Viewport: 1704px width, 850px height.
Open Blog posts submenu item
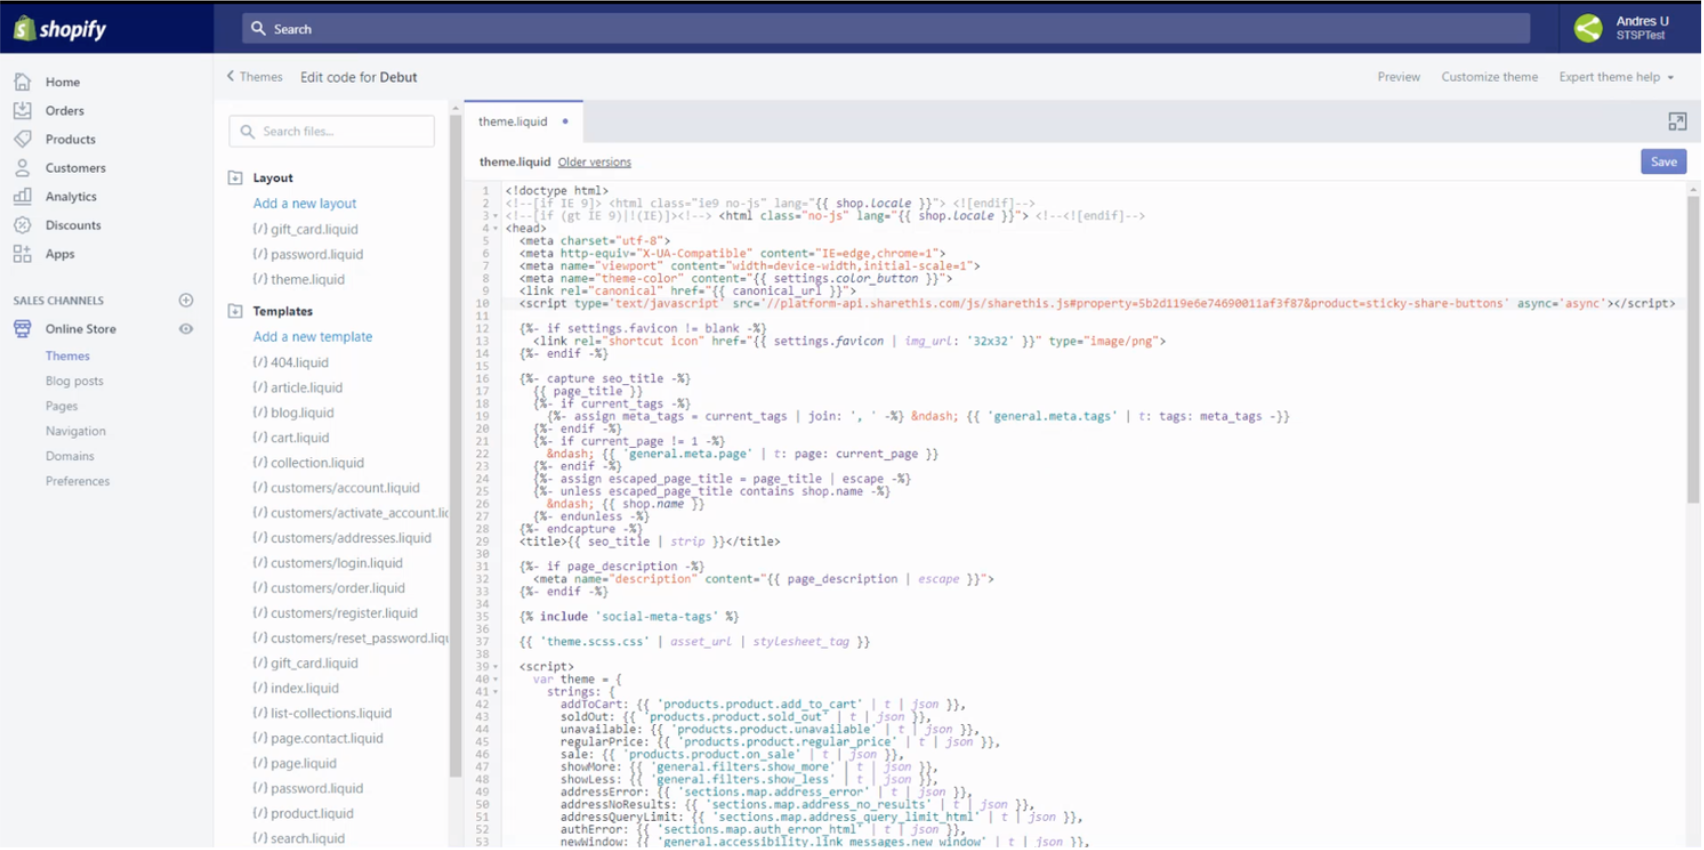point(74,381)
